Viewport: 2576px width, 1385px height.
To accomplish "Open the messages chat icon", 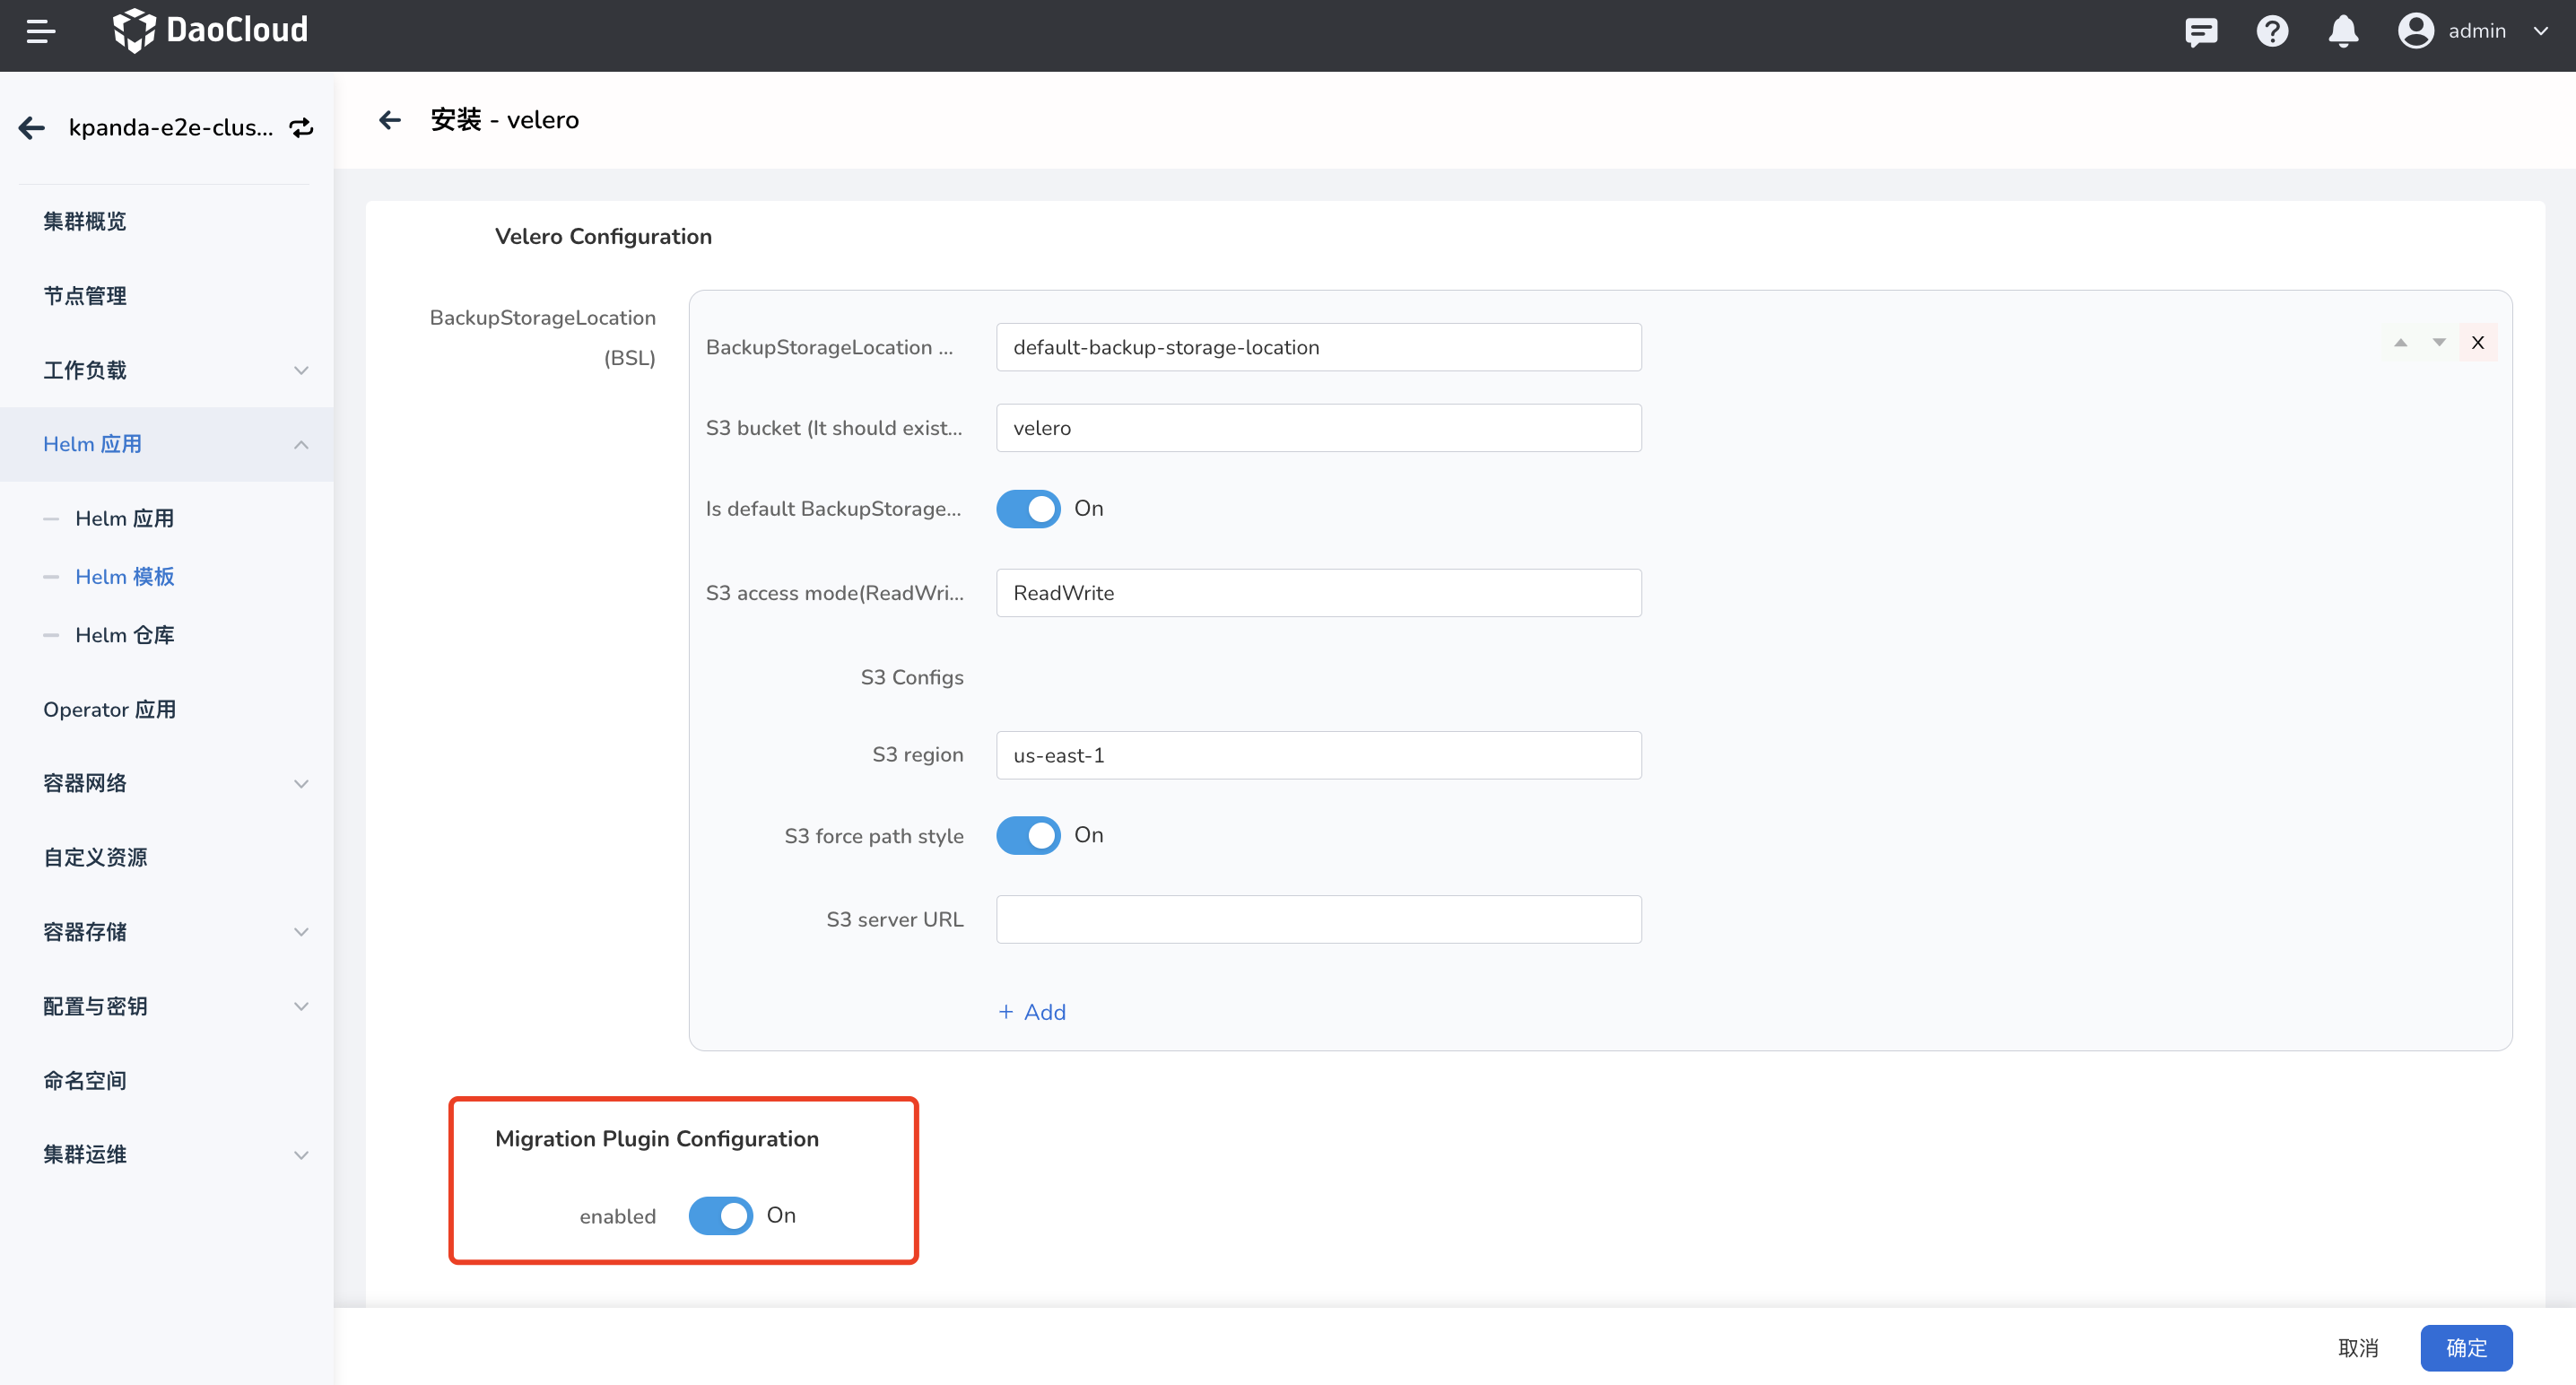I will 2201,32.
